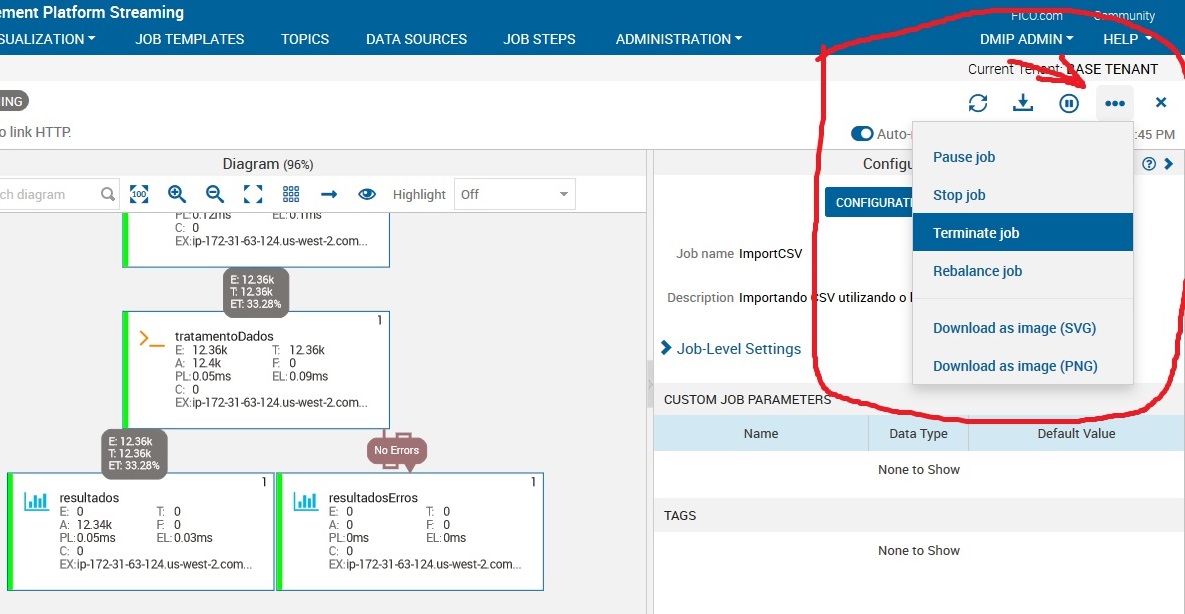Click the Refresh job icon
1185x614 pixels.
pyautogui.click(x=978, y=102)
